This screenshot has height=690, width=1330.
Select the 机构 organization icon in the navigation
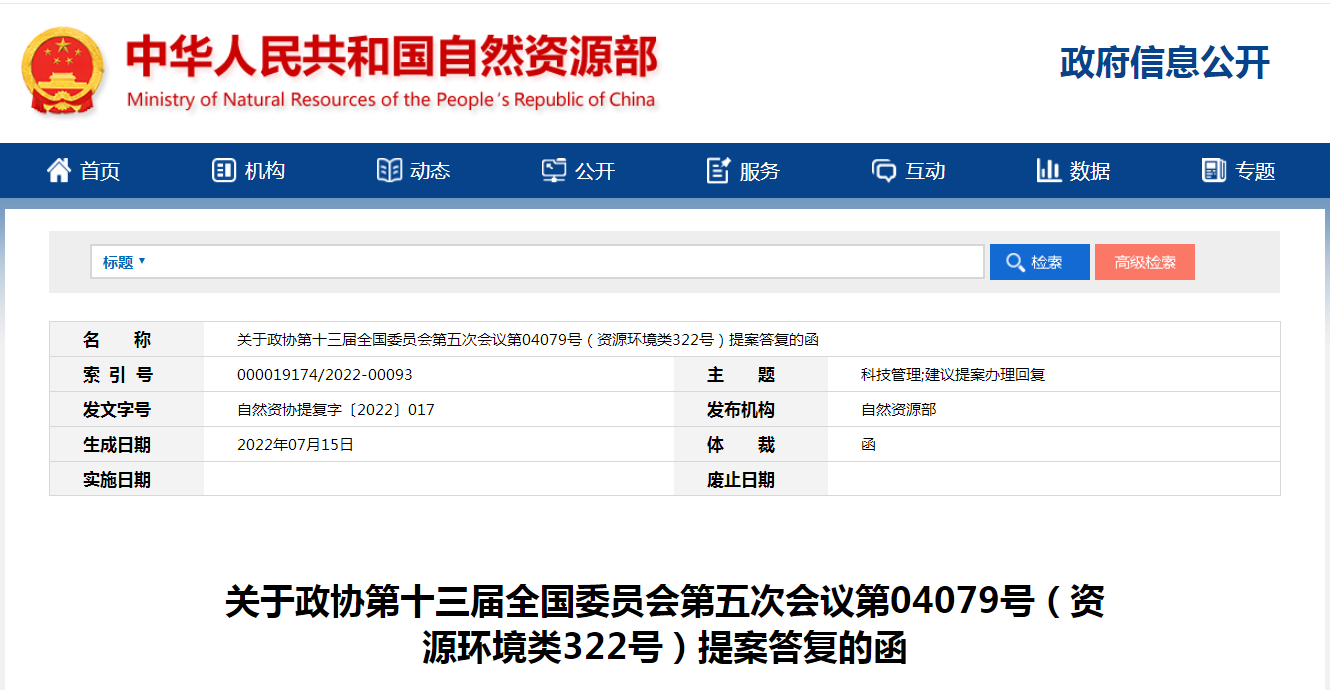(x=222, y=170)
